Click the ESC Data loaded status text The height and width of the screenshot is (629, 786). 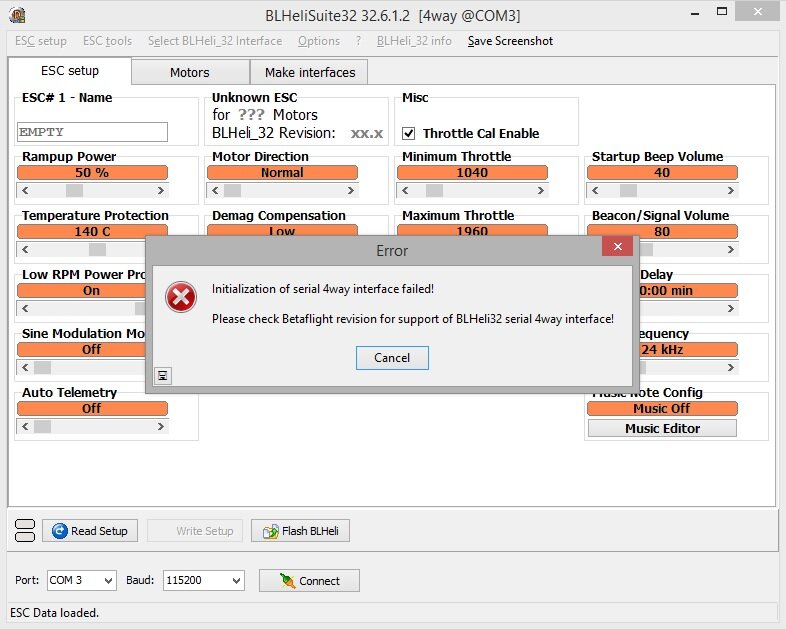pyautogui.click(x=54, y=612)
